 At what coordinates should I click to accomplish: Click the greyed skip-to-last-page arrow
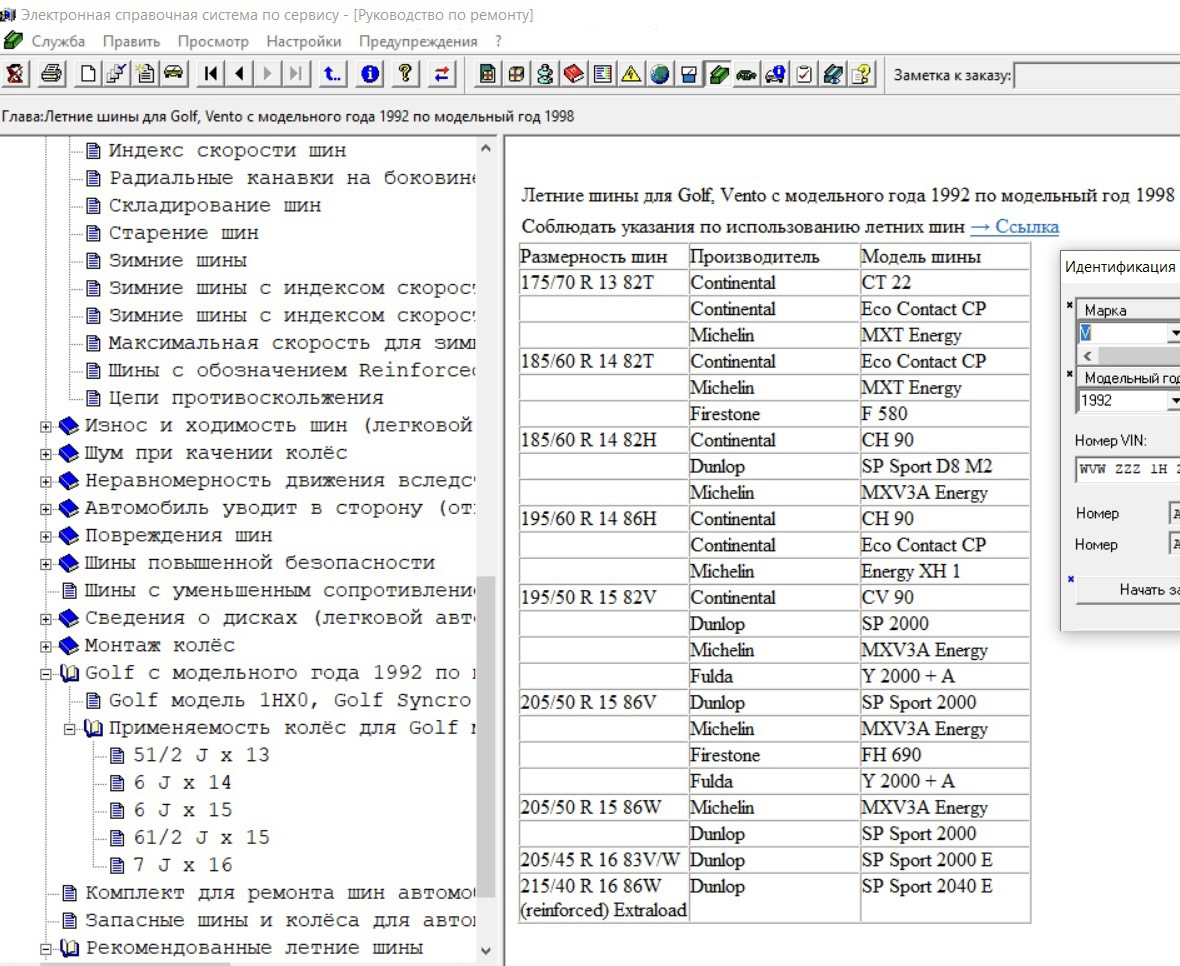(297, 74)
